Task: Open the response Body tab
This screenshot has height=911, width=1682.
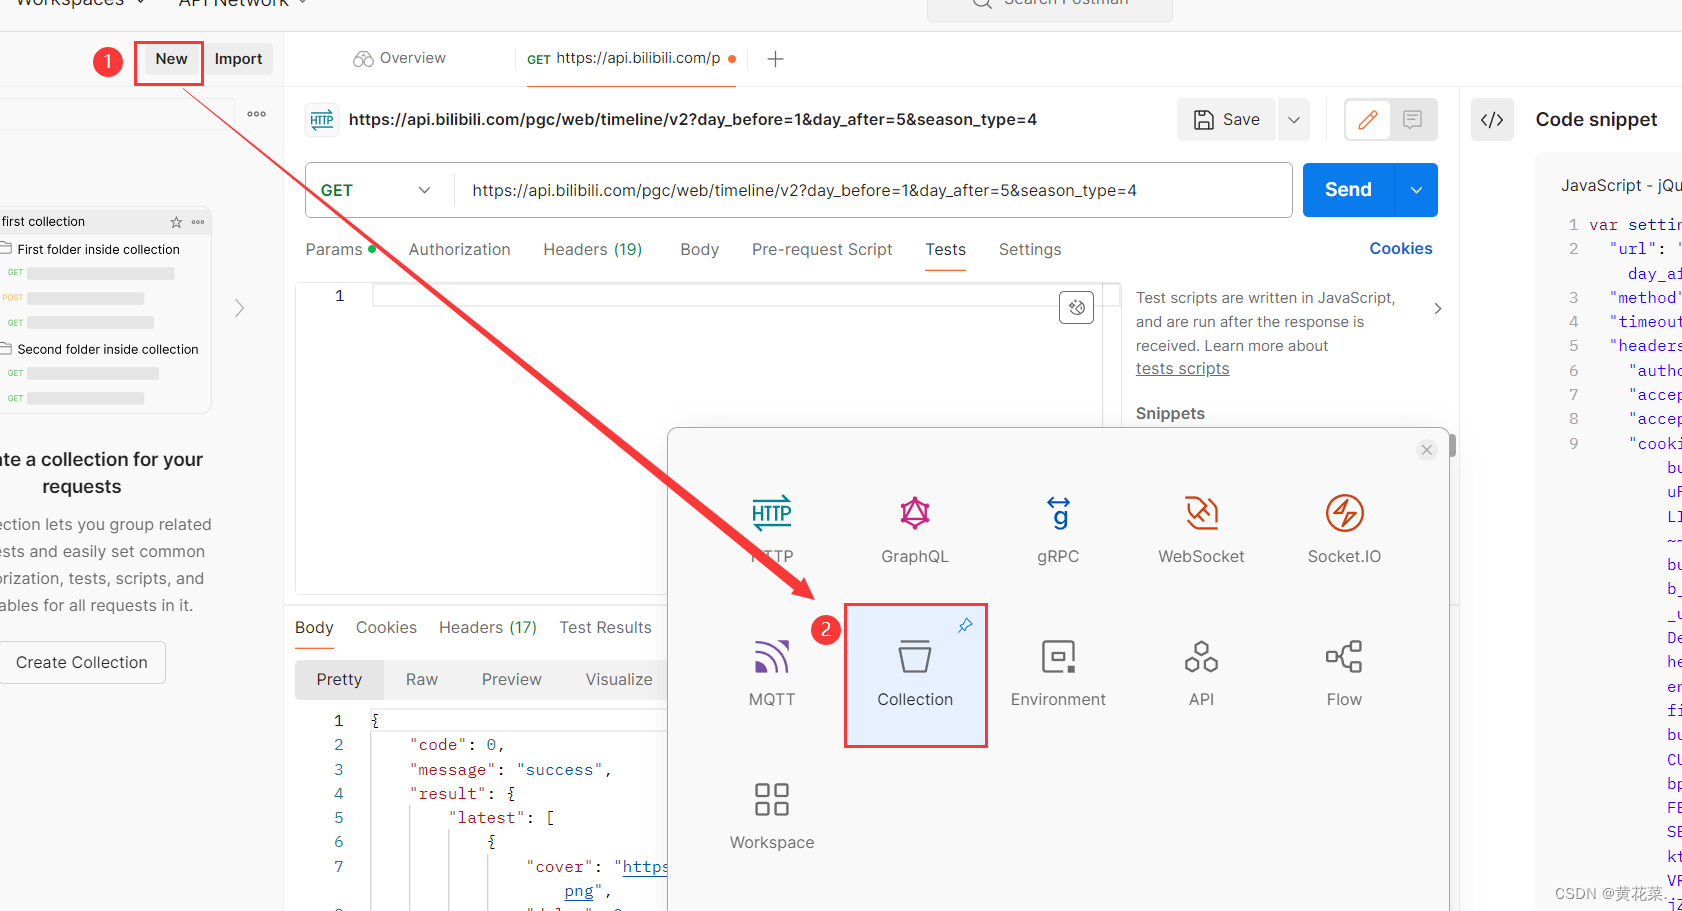Action: pos(314,627)
